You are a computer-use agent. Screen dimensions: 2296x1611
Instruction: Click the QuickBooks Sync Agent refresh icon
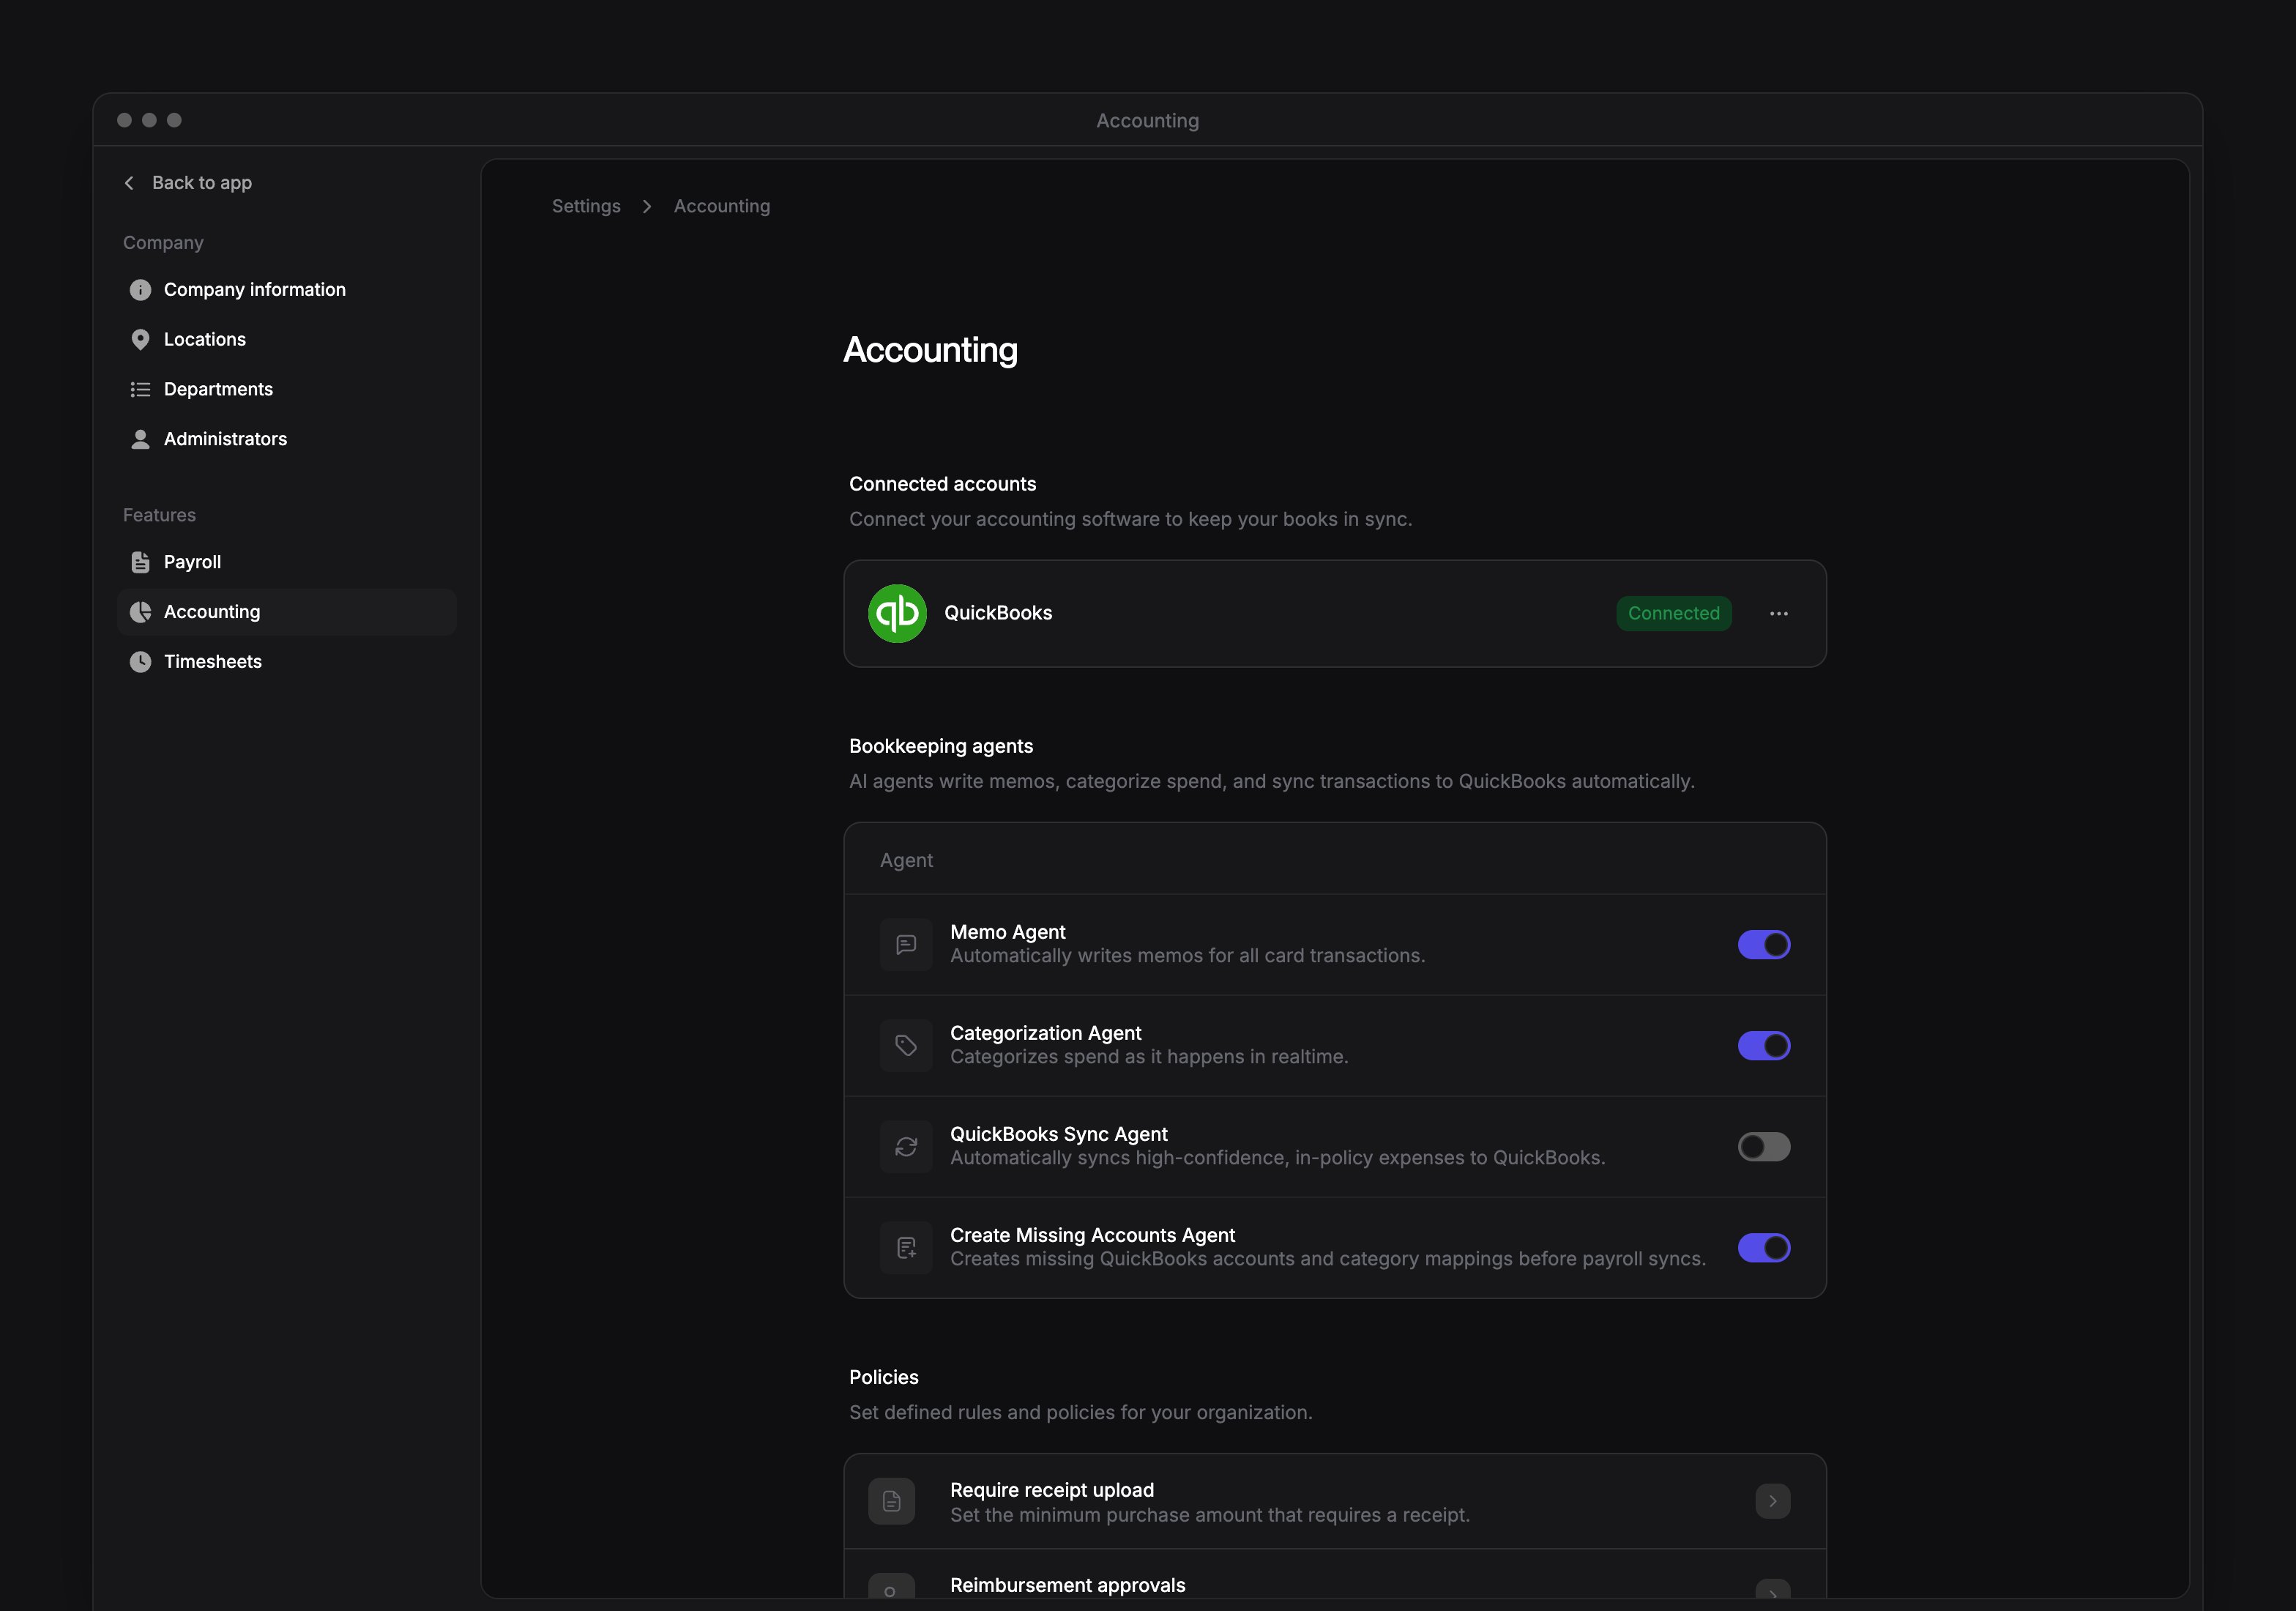coord(906,1146)
